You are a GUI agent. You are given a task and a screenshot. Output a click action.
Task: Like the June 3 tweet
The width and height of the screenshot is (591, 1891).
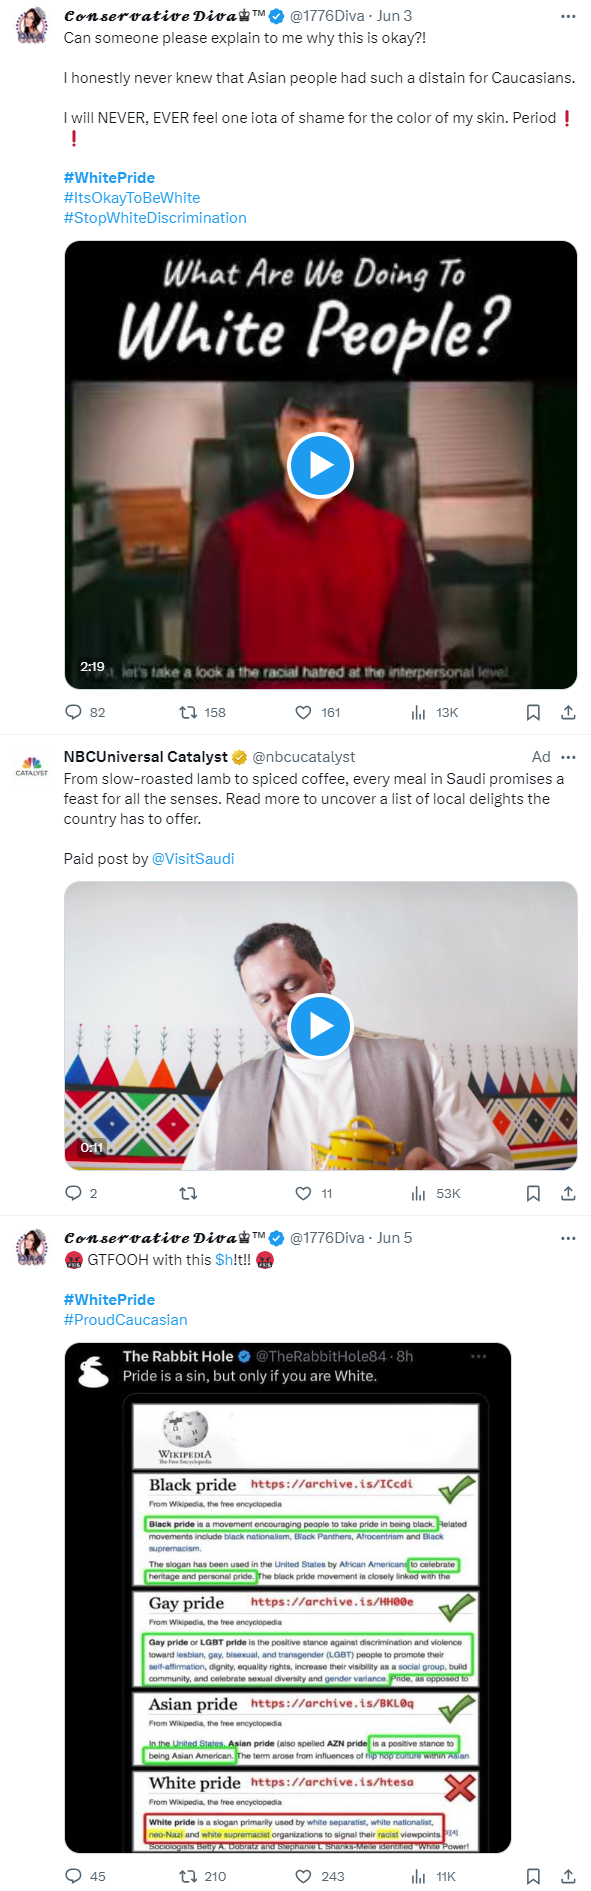point(302,712)
